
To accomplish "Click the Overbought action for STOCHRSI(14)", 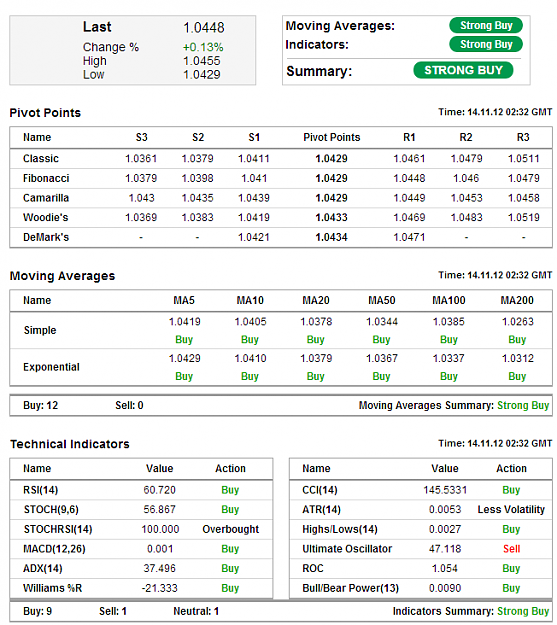I will pos(230,530).
